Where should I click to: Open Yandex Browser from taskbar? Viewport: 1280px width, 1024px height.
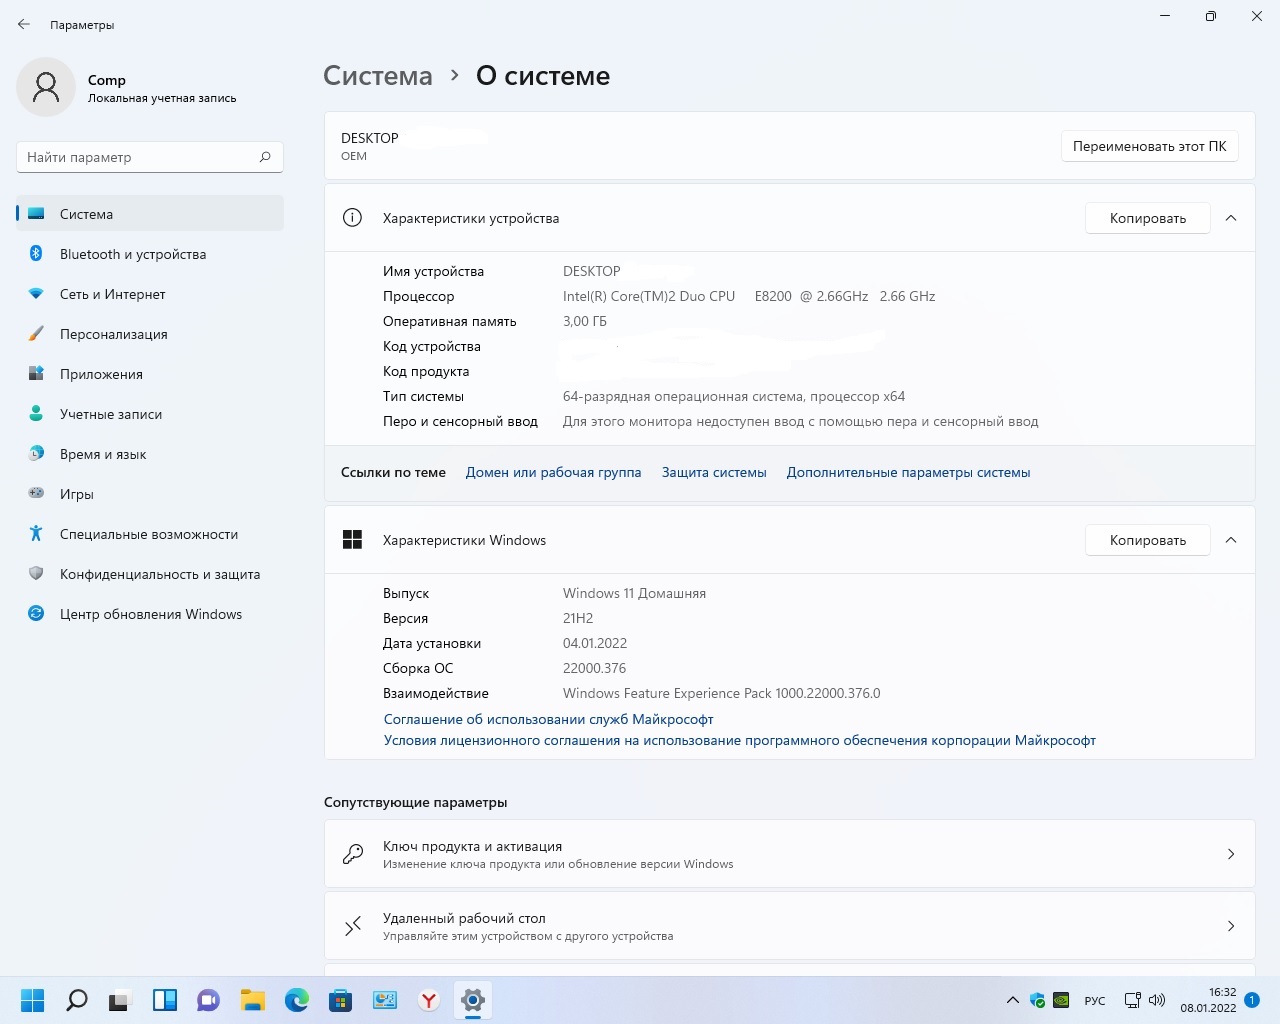(429, 1000)
